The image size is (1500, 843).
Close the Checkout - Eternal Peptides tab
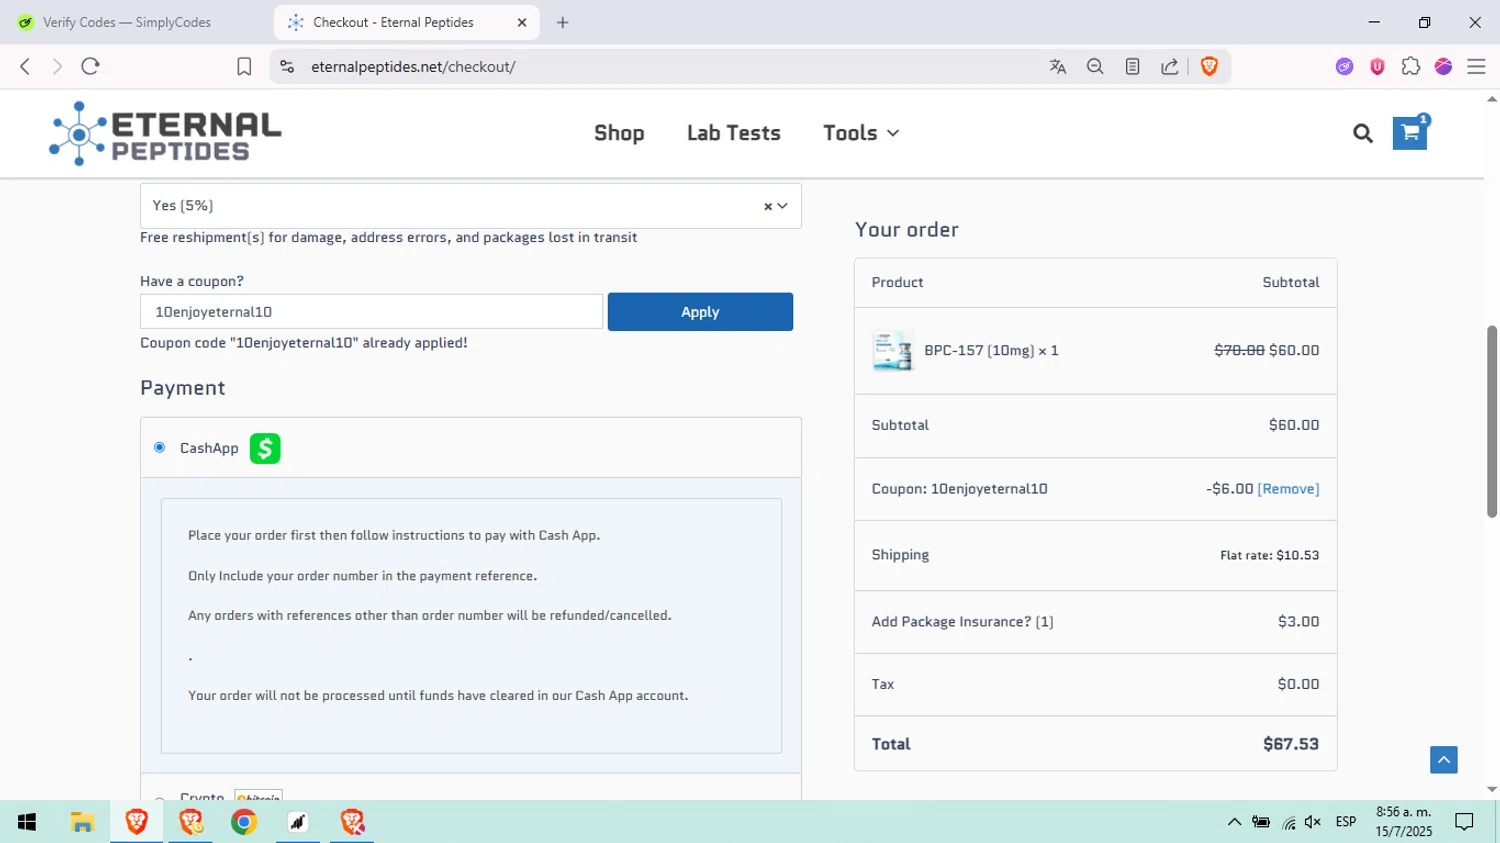(x=522, y=22)
